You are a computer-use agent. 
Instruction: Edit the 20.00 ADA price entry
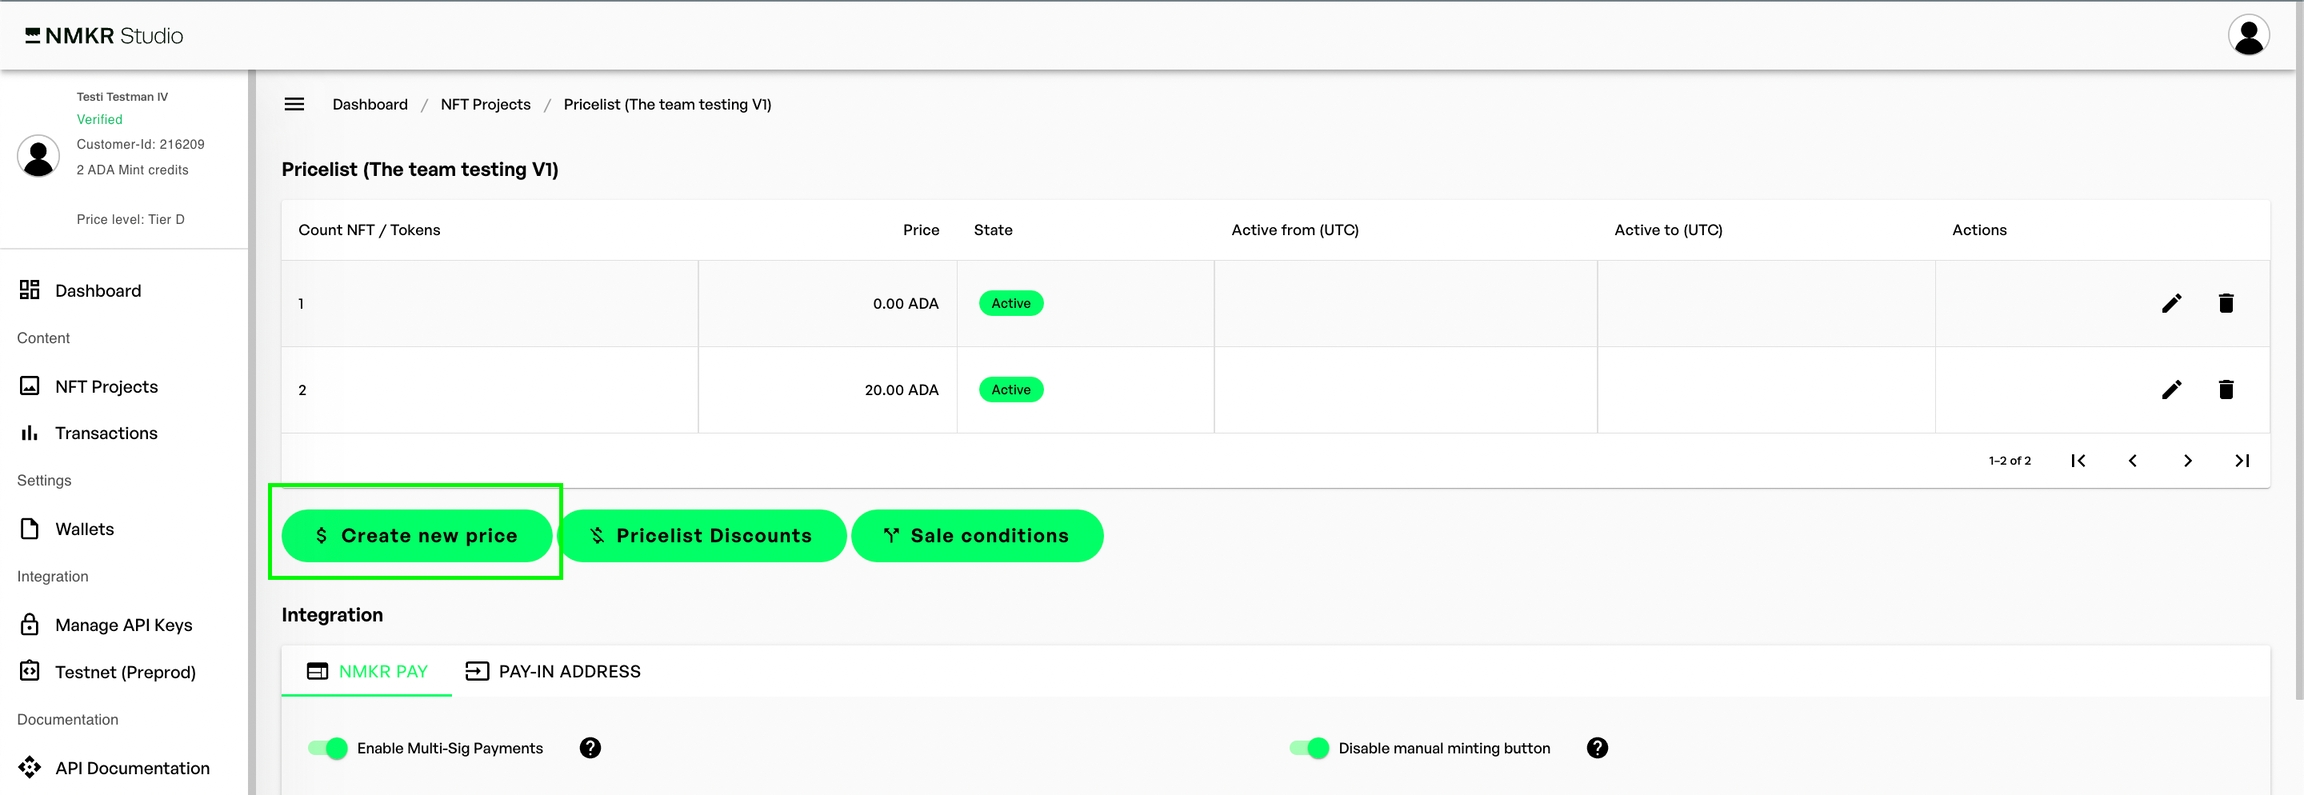tap(2171, 390)
